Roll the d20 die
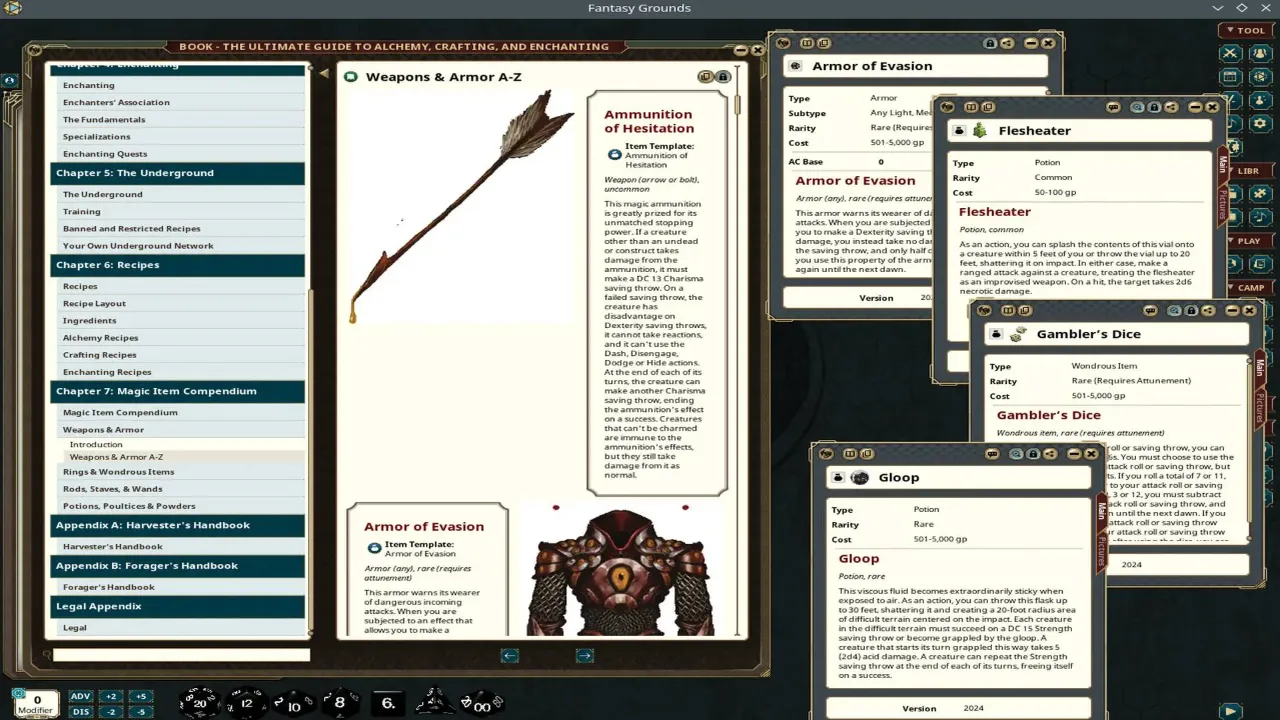The image size is (1280, 720). tap(198, 703)
